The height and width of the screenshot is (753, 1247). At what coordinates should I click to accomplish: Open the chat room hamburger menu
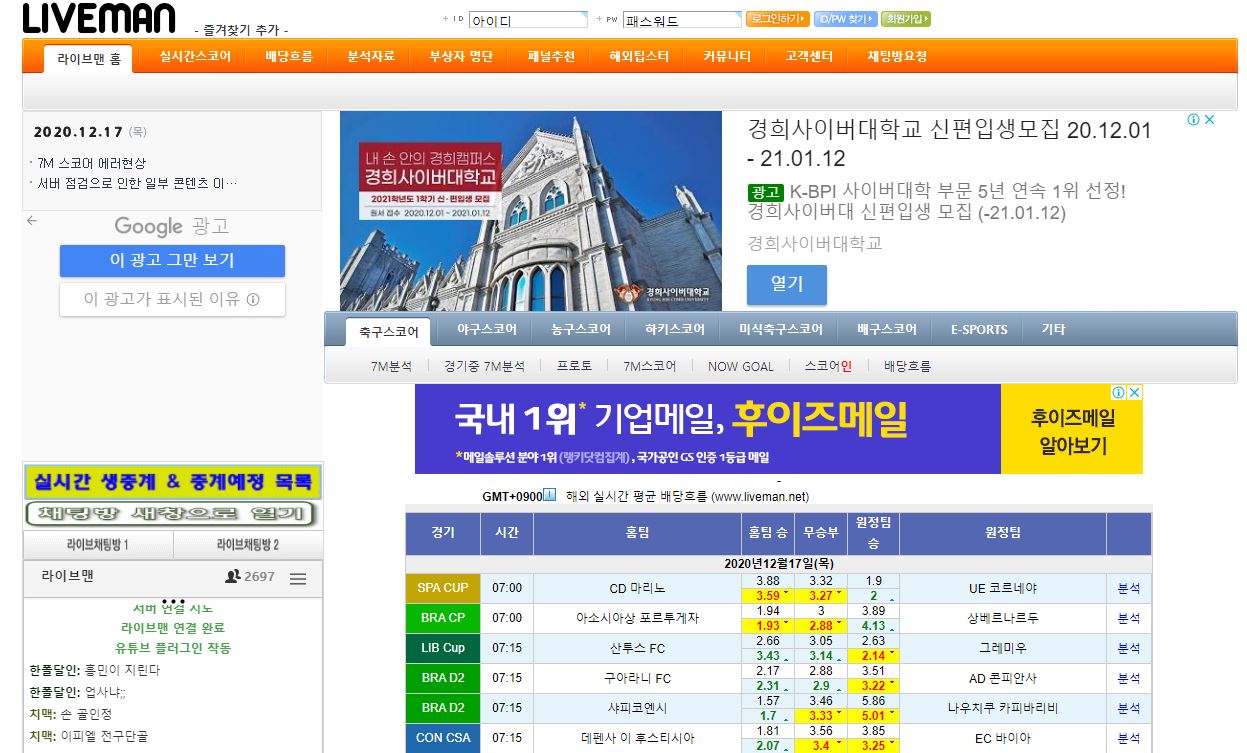click(x=298, y=578)
